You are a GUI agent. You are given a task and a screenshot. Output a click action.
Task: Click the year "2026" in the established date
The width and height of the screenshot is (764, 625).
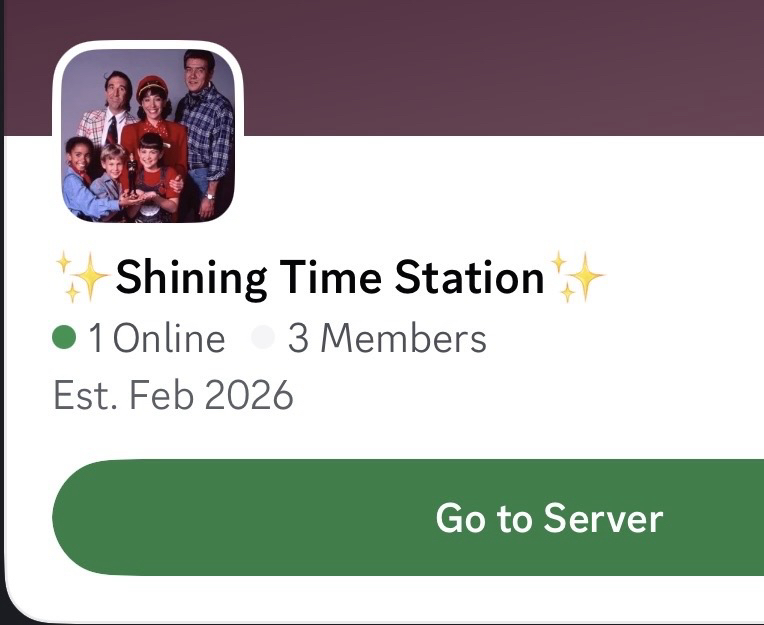coord(249,396)
